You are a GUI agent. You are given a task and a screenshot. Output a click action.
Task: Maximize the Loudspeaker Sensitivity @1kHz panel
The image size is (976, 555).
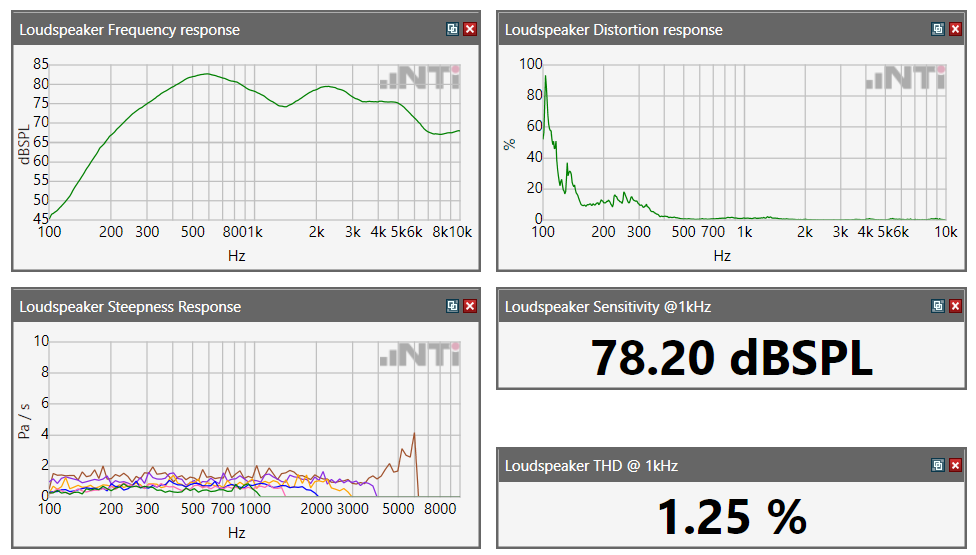[x=938, y=306]
